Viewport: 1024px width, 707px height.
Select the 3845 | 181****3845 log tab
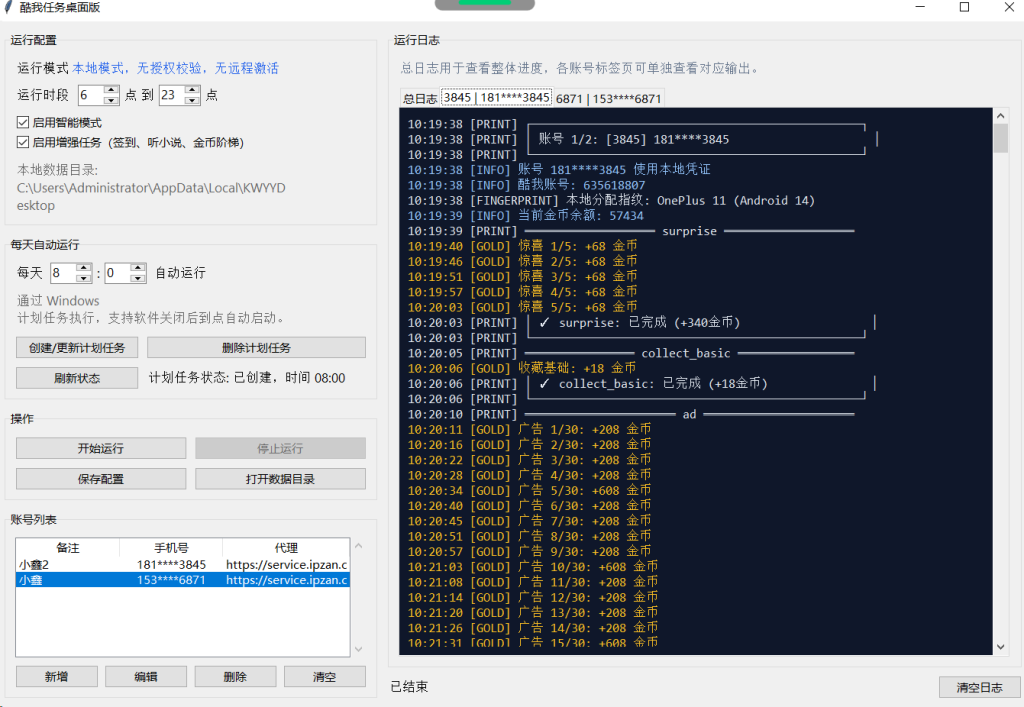pos(496,98)
